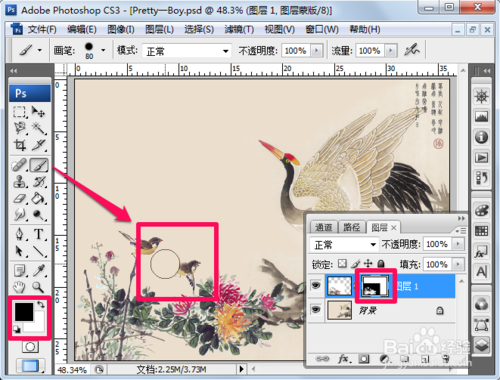Select the Slice tool

coord(38,145)
